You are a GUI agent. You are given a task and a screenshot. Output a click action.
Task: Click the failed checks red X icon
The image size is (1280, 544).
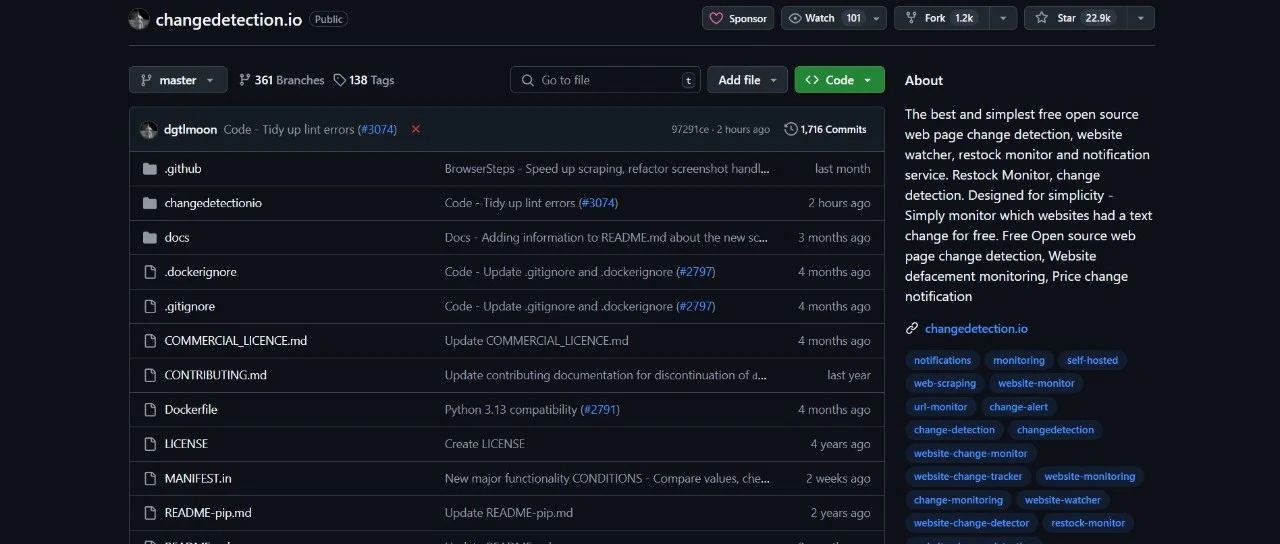pyautogui.click(x=416, y=130)
